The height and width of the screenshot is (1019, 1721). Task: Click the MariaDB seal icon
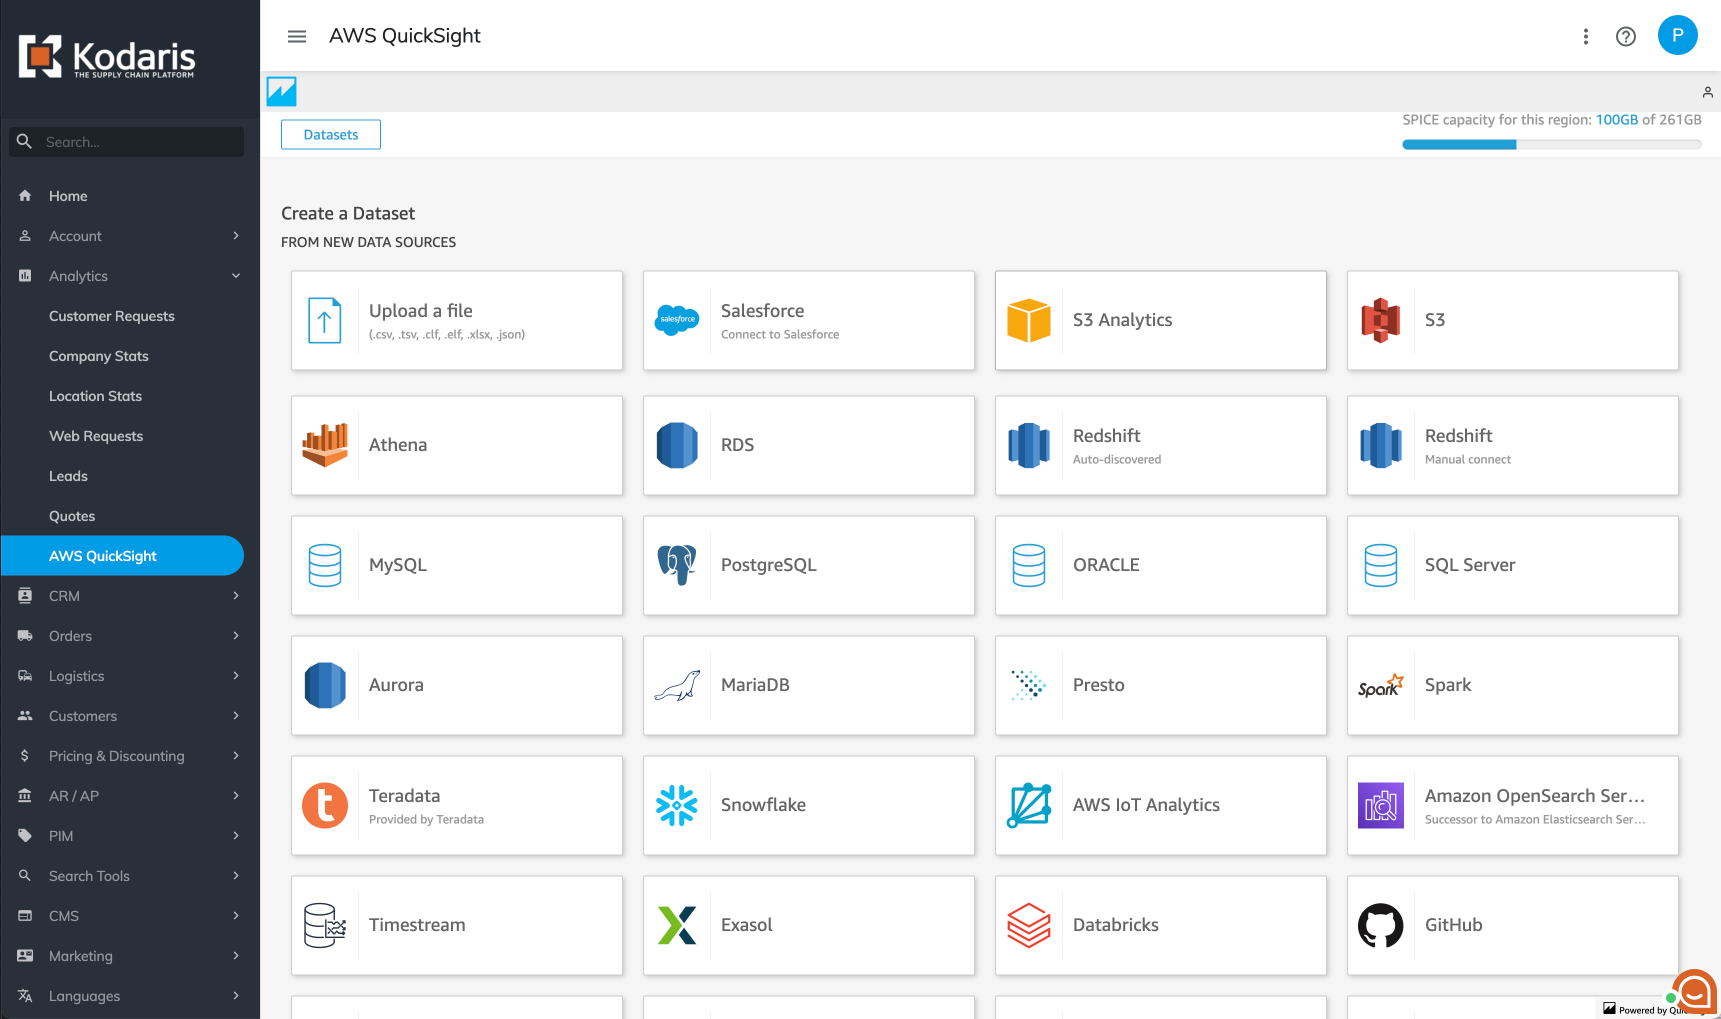pyautogui.click(x=677, y=685)
